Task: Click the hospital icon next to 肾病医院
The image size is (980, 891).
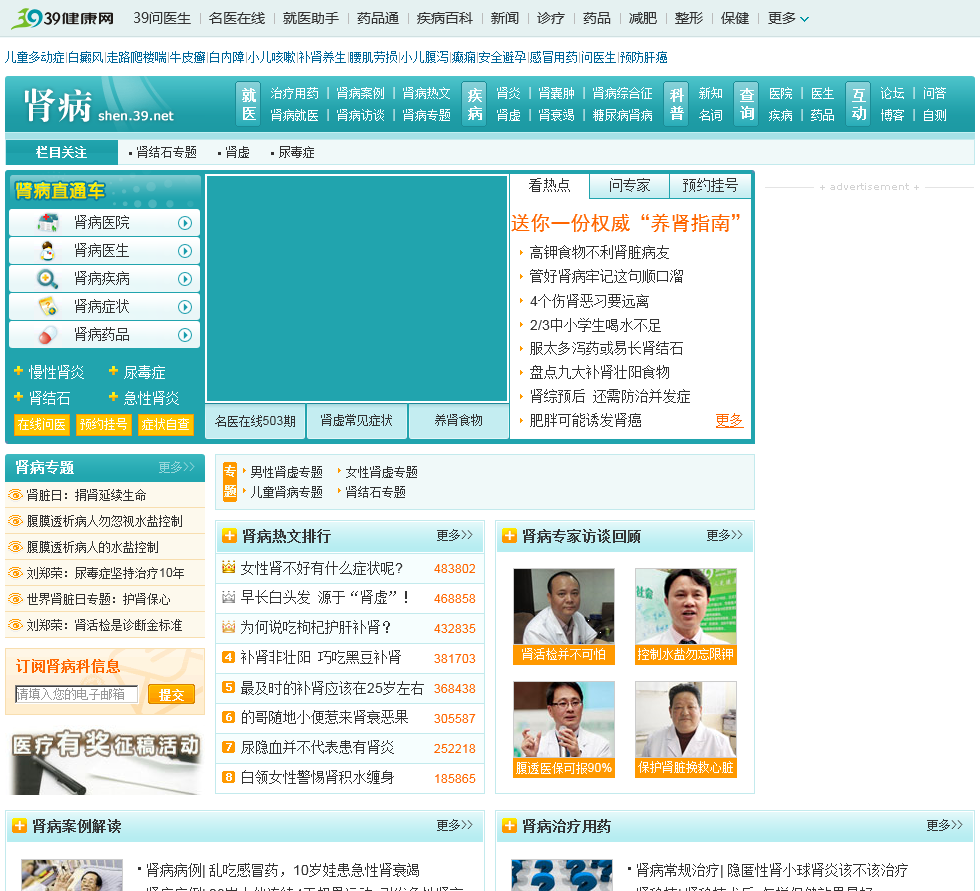Action: click(x=48, y=222)
